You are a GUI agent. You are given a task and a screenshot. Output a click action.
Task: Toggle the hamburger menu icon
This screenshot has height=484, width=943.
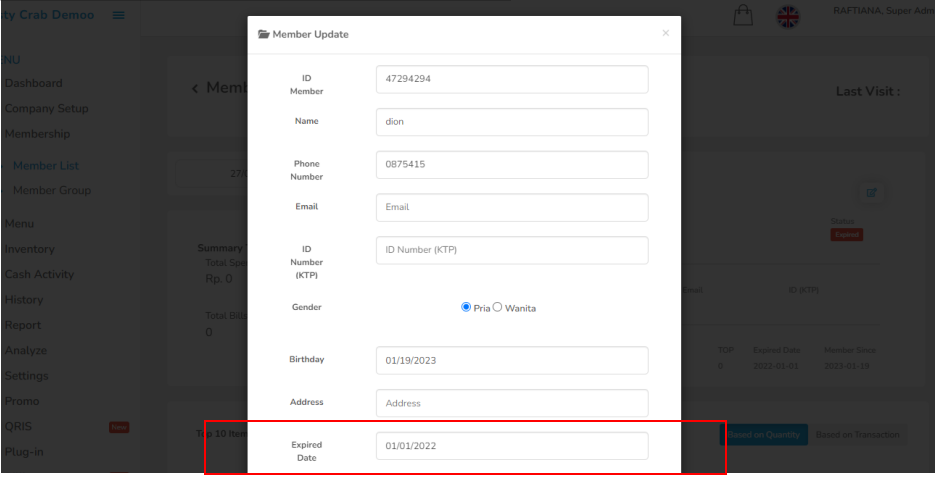(x=118, y=16)
